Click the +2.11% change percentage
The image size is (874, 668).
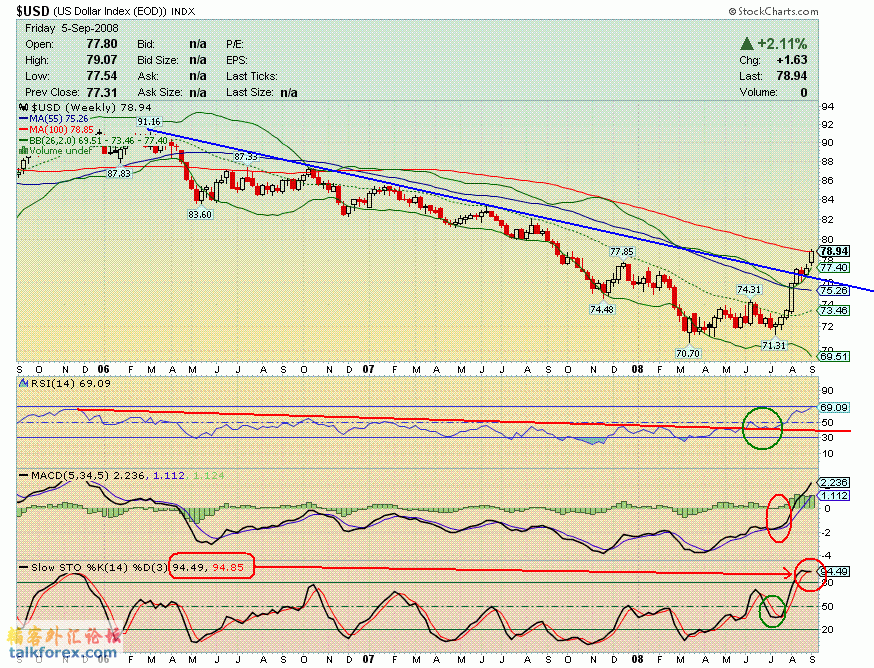782,43
